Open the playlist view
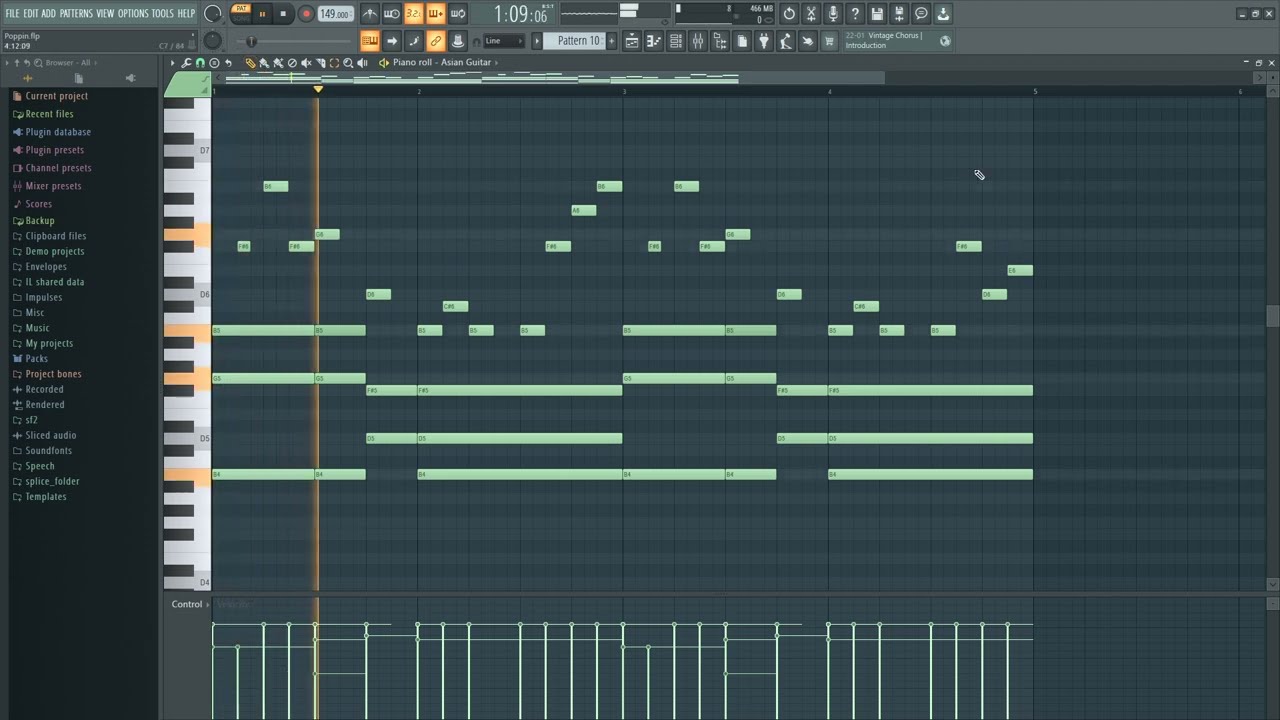 pyautogui.click(x=632, y=41)
